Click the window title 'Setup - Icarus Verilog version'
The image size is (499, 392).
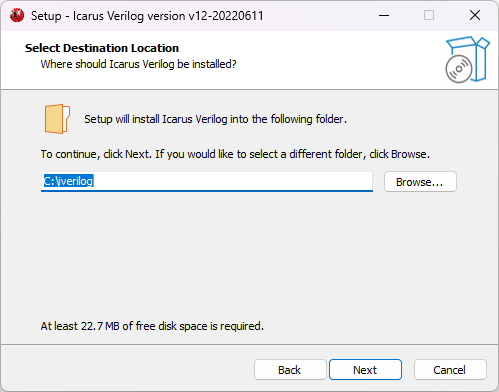click(x=147, y=16)
